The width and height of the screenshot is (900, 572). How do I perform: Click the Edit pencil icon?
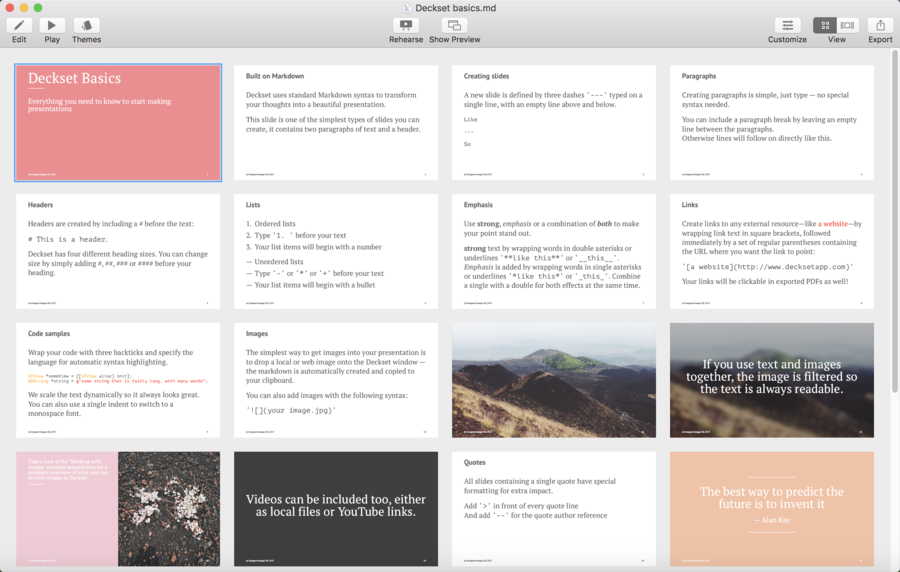[19, 25]
